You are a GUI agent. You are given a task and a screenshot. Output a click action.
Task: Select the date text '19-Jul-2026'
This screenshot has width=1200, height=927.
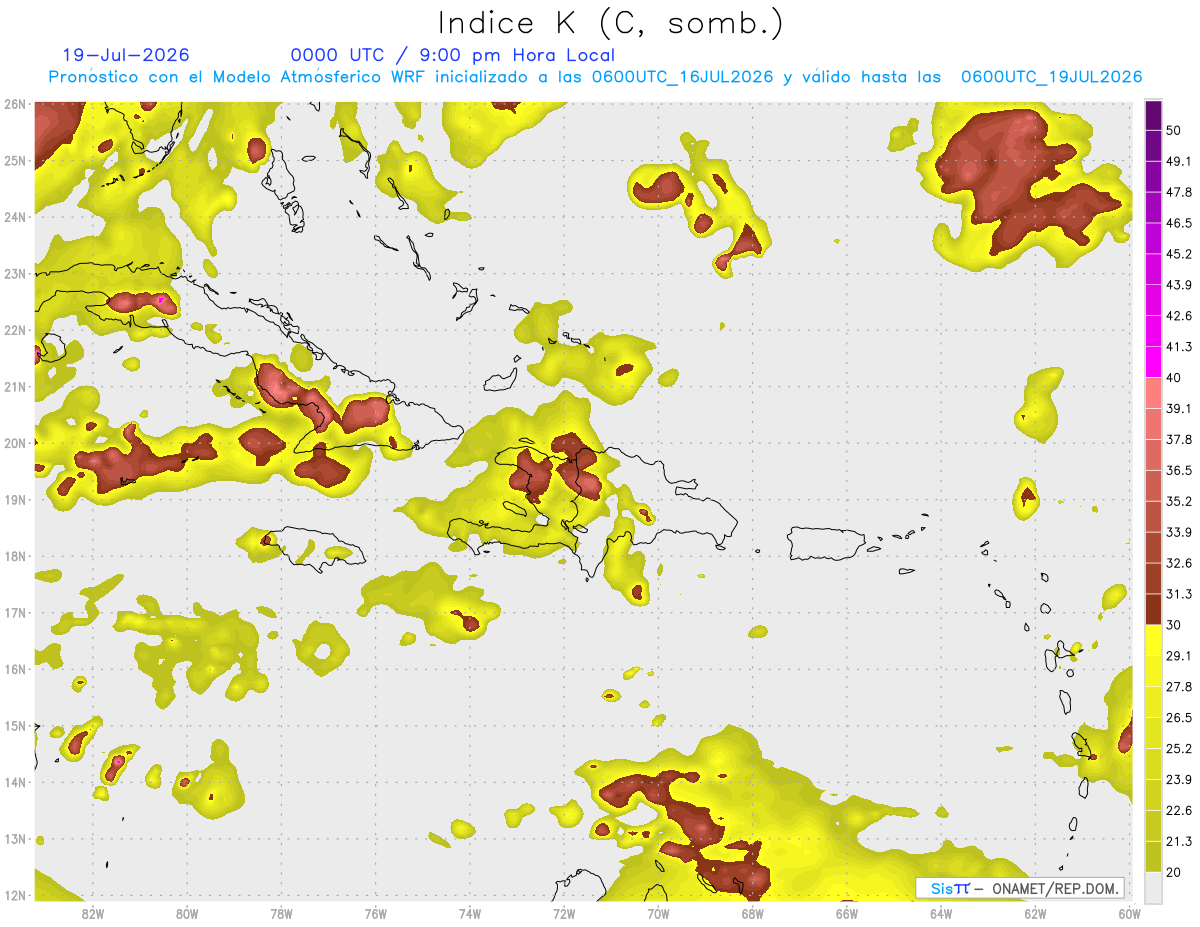click(x=126, y=55)
